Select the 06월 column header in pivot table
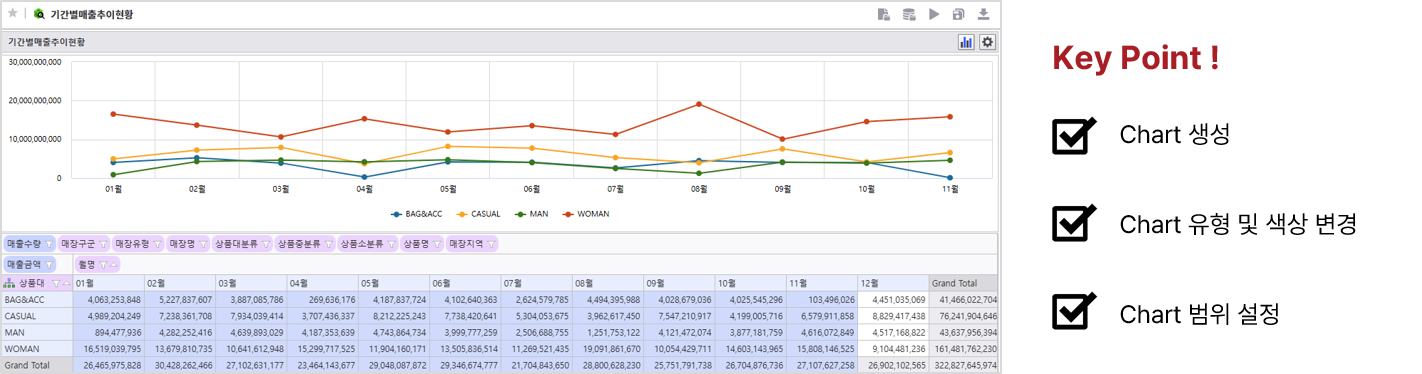The image size is (1422, 374). (x=465, y=283)
